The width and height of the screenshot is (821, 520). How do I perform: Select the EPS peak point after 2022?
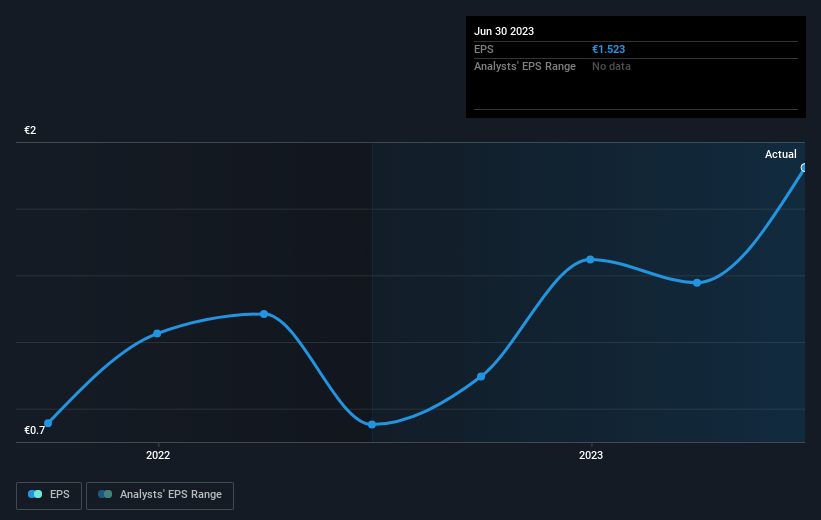pos(264,314)
